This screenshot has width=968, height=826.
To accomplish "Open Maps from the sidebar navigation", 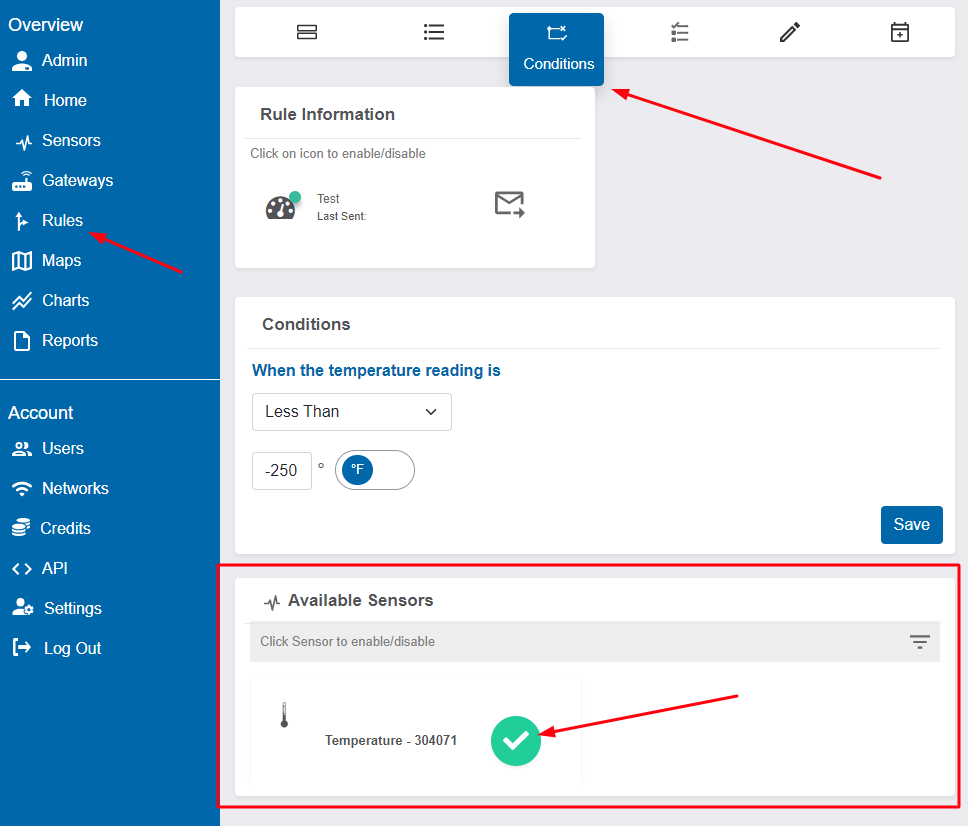I will 62,260.
